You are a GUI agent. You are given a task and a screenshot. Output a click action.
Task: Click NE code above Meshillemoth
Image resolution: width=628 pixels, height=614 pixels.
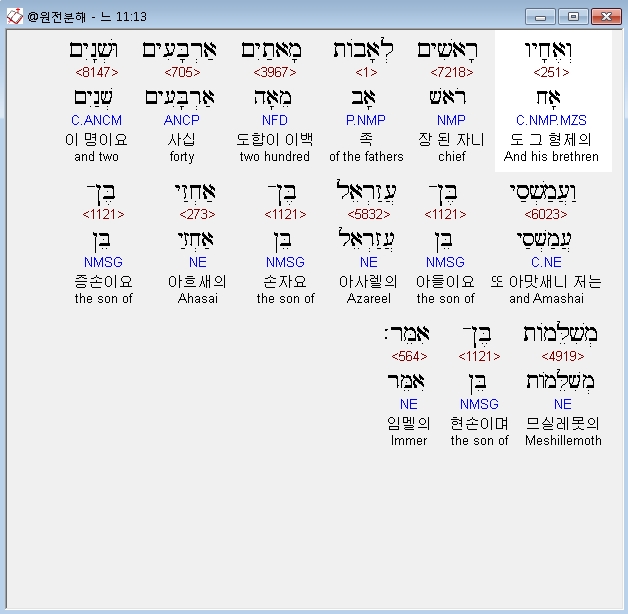coord(563,404)
